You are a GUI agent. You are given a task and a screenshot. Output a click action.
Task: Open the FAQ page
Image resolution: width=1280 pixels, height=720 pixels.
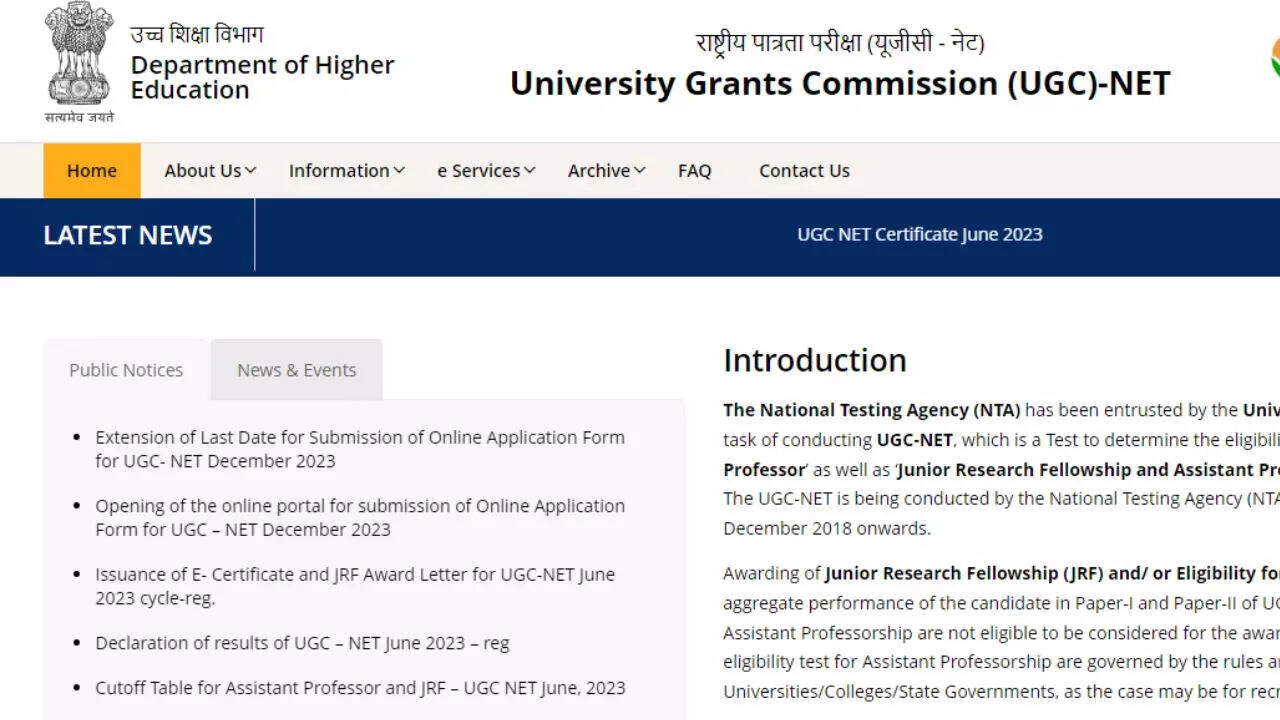(x=694, y=171)
